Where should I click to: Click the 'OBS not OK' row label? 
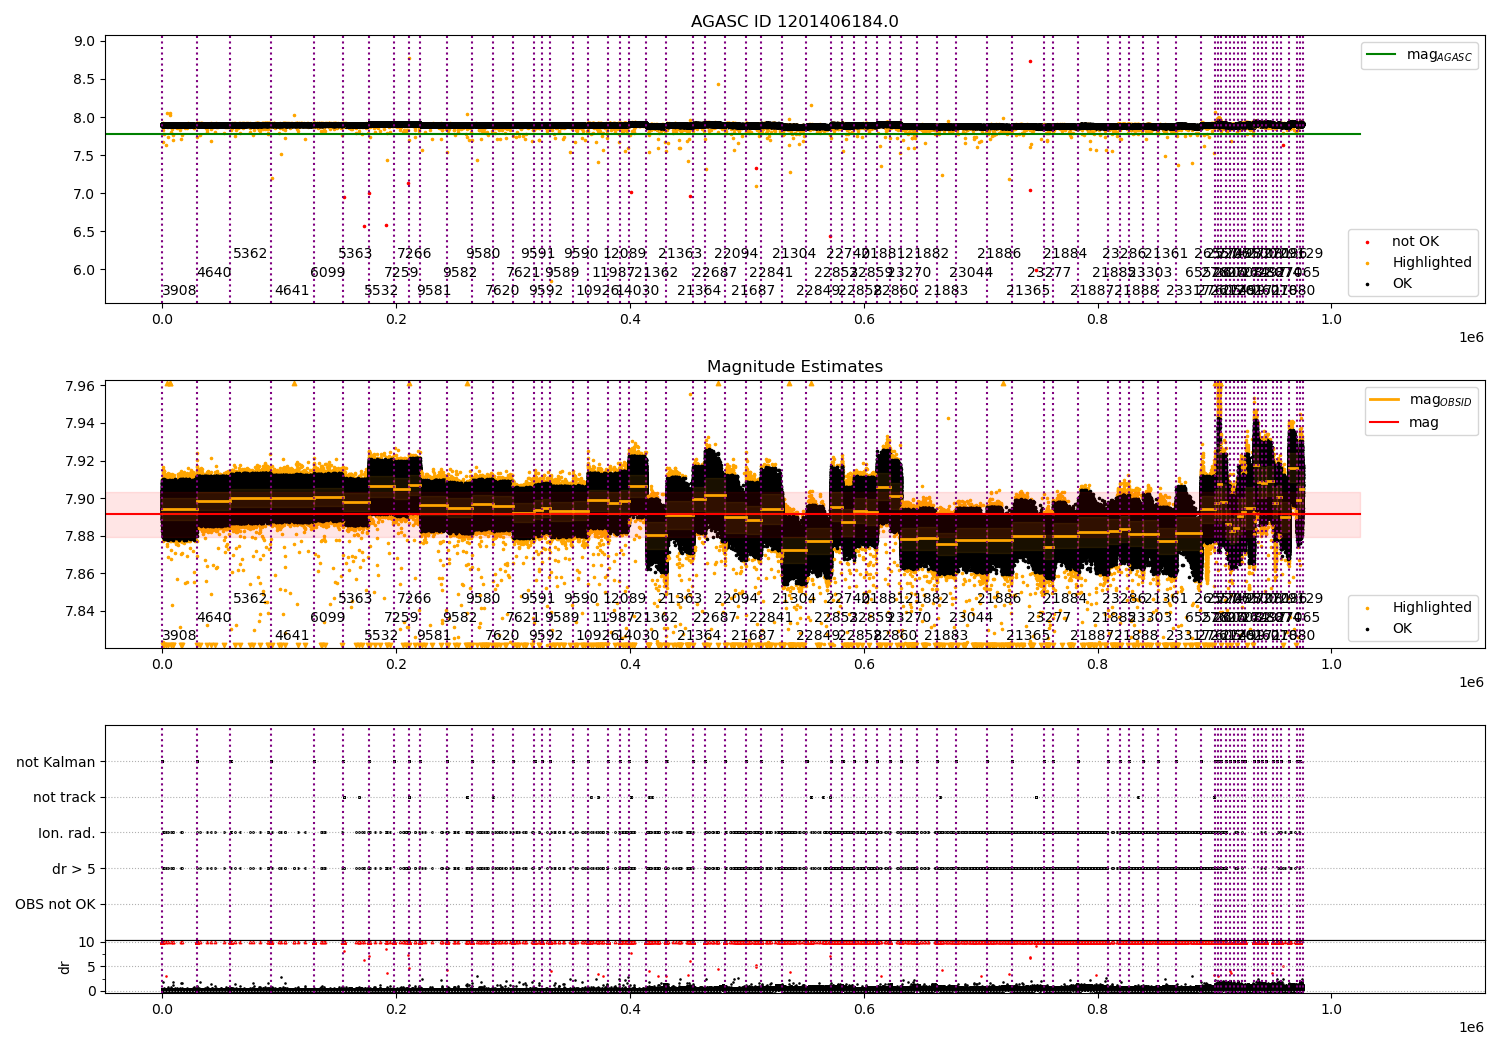click(55, 904)
